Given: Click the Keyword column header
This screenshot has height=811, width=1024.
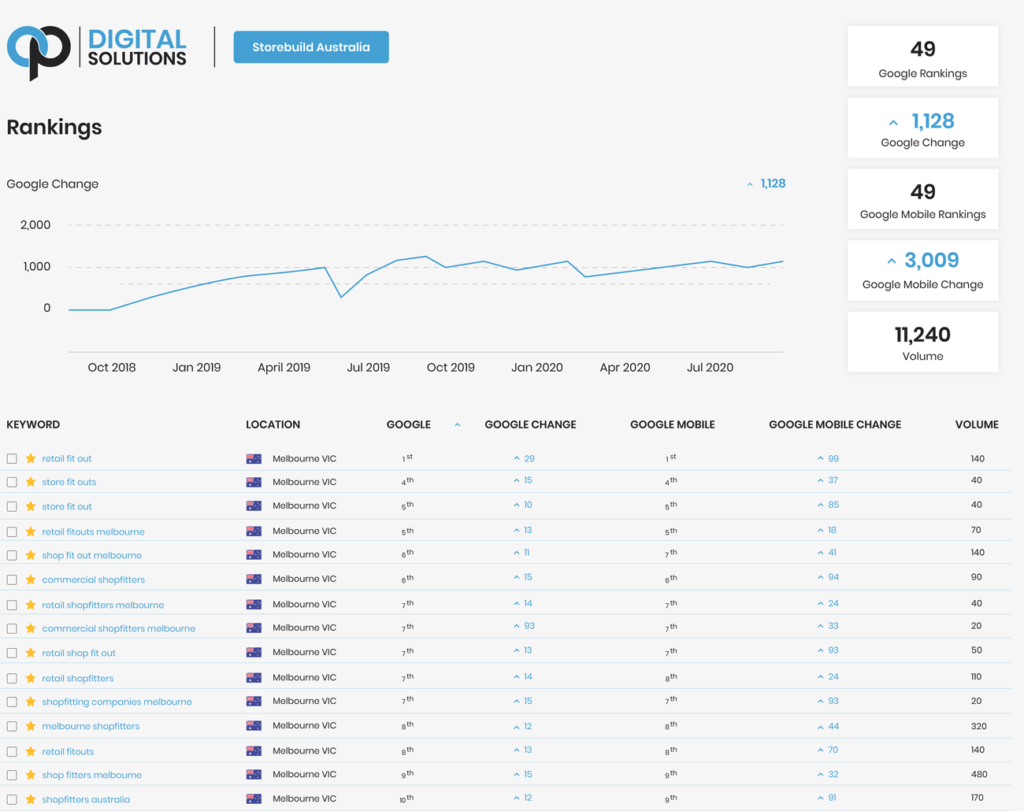Looking at the screenshot, I should coord(33,425).
